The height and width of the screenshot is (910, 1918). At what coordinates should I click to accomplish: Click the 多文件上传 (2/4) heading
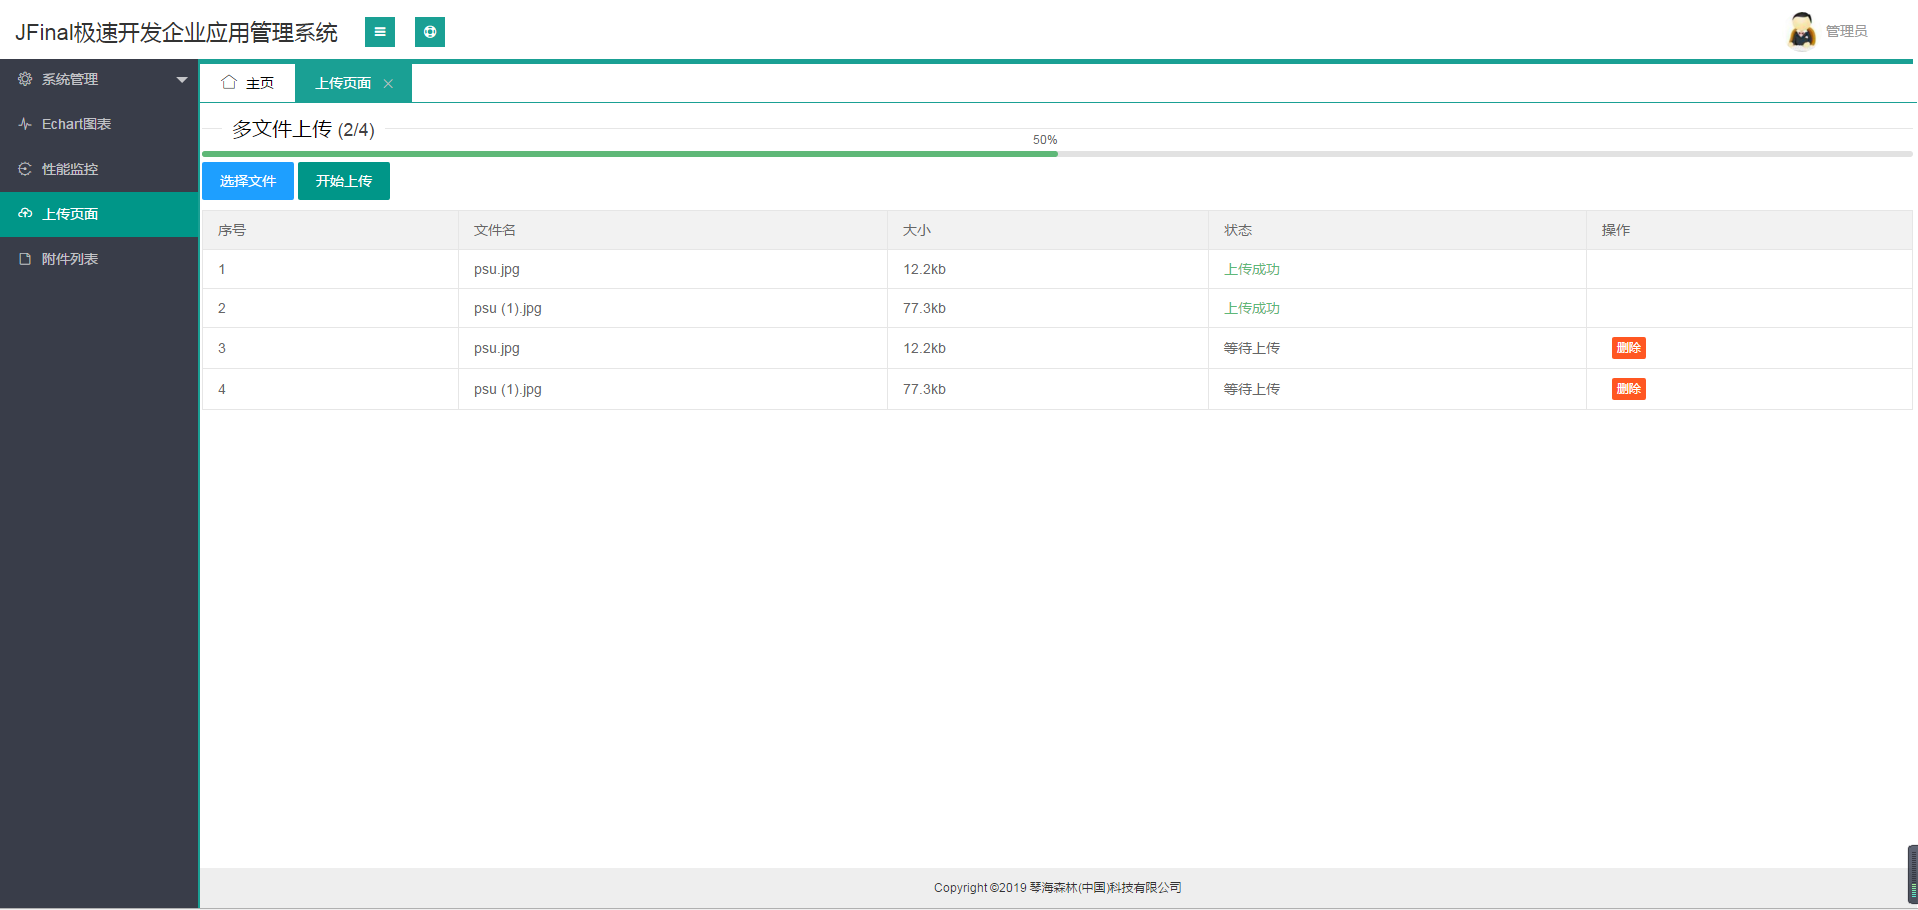coord(303,129)
